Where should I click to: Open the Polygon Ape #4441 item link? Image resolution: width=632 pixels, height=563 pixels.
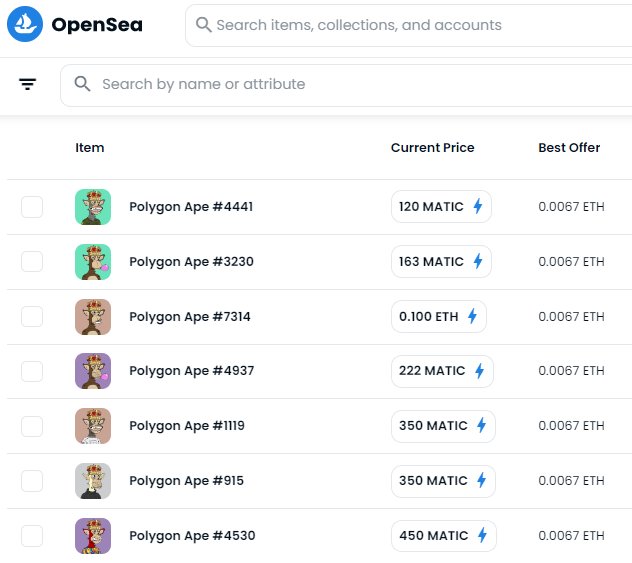(191, 207)
